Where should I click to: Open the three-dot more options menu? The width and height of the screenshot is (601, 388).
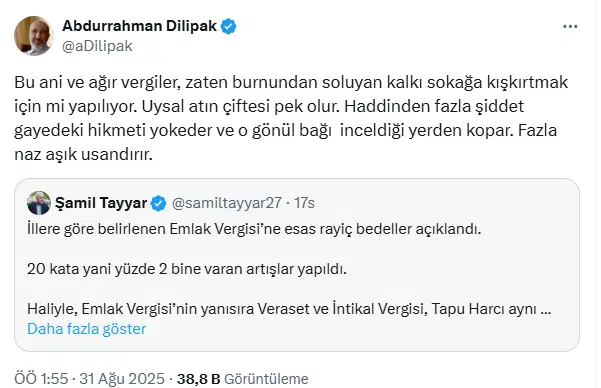[x=570, y=26]
